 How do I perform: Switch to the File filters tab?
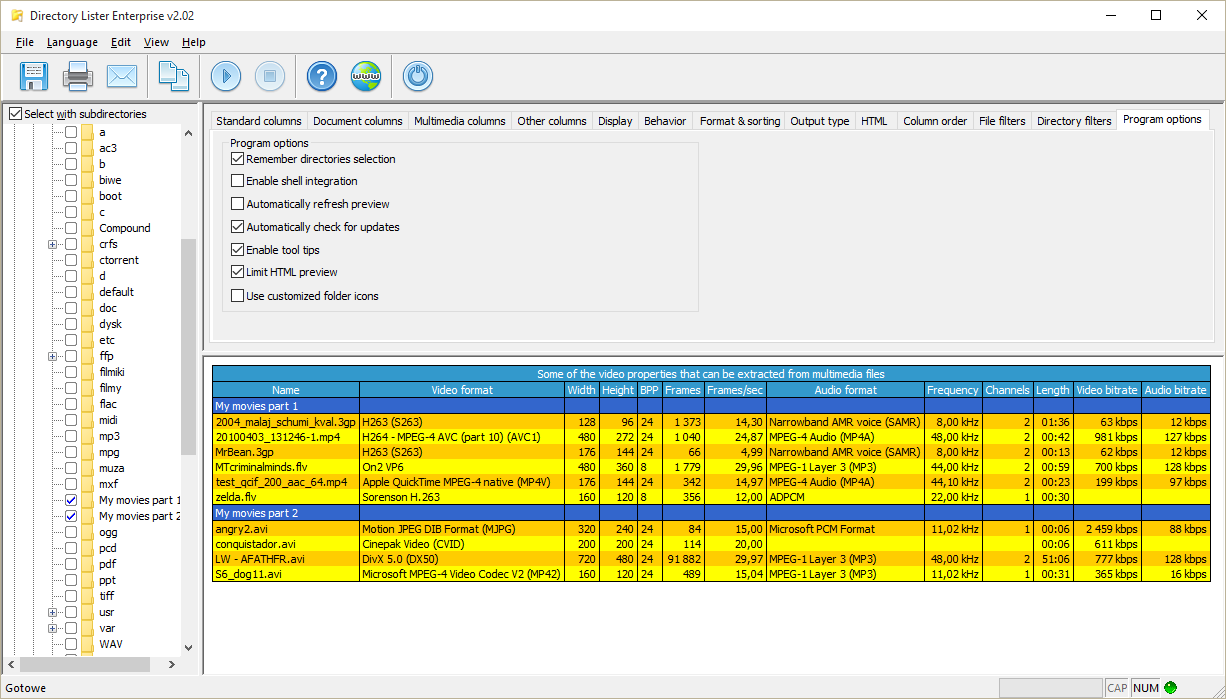pos(1002,119)
